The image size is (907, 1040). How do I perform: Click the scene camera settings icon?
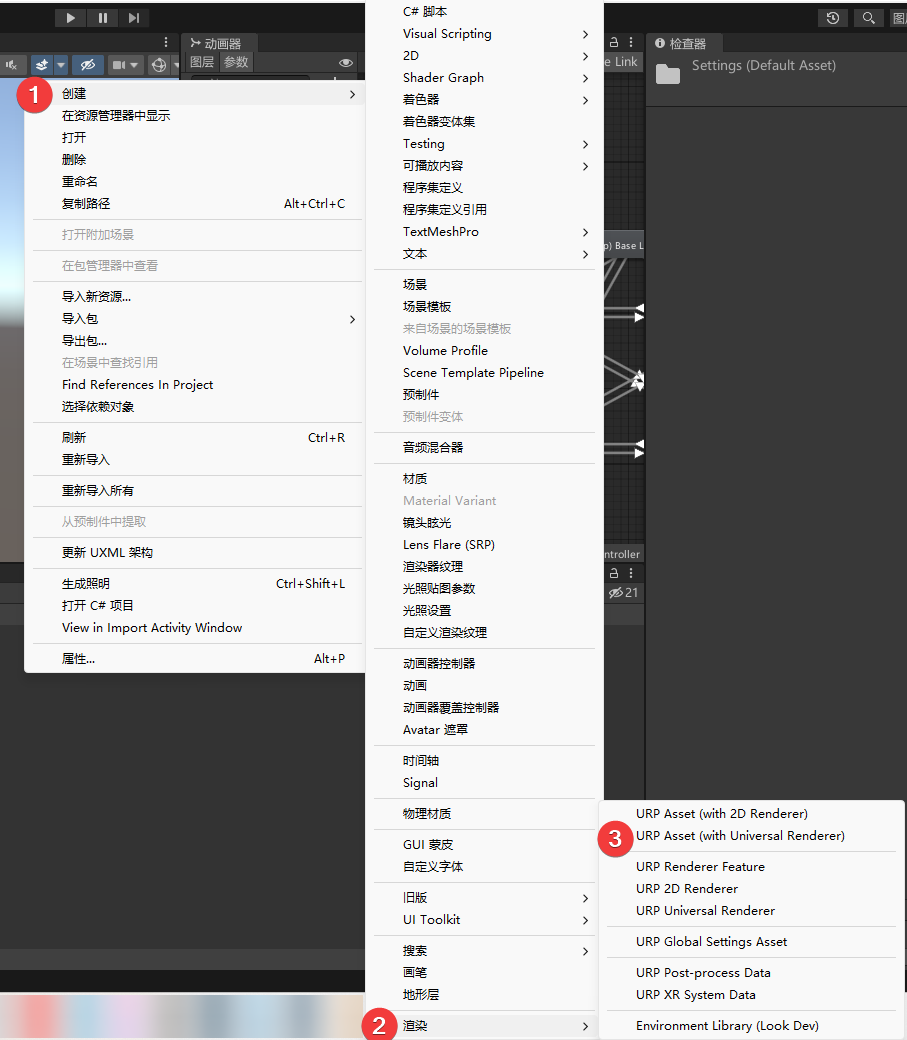120,65
